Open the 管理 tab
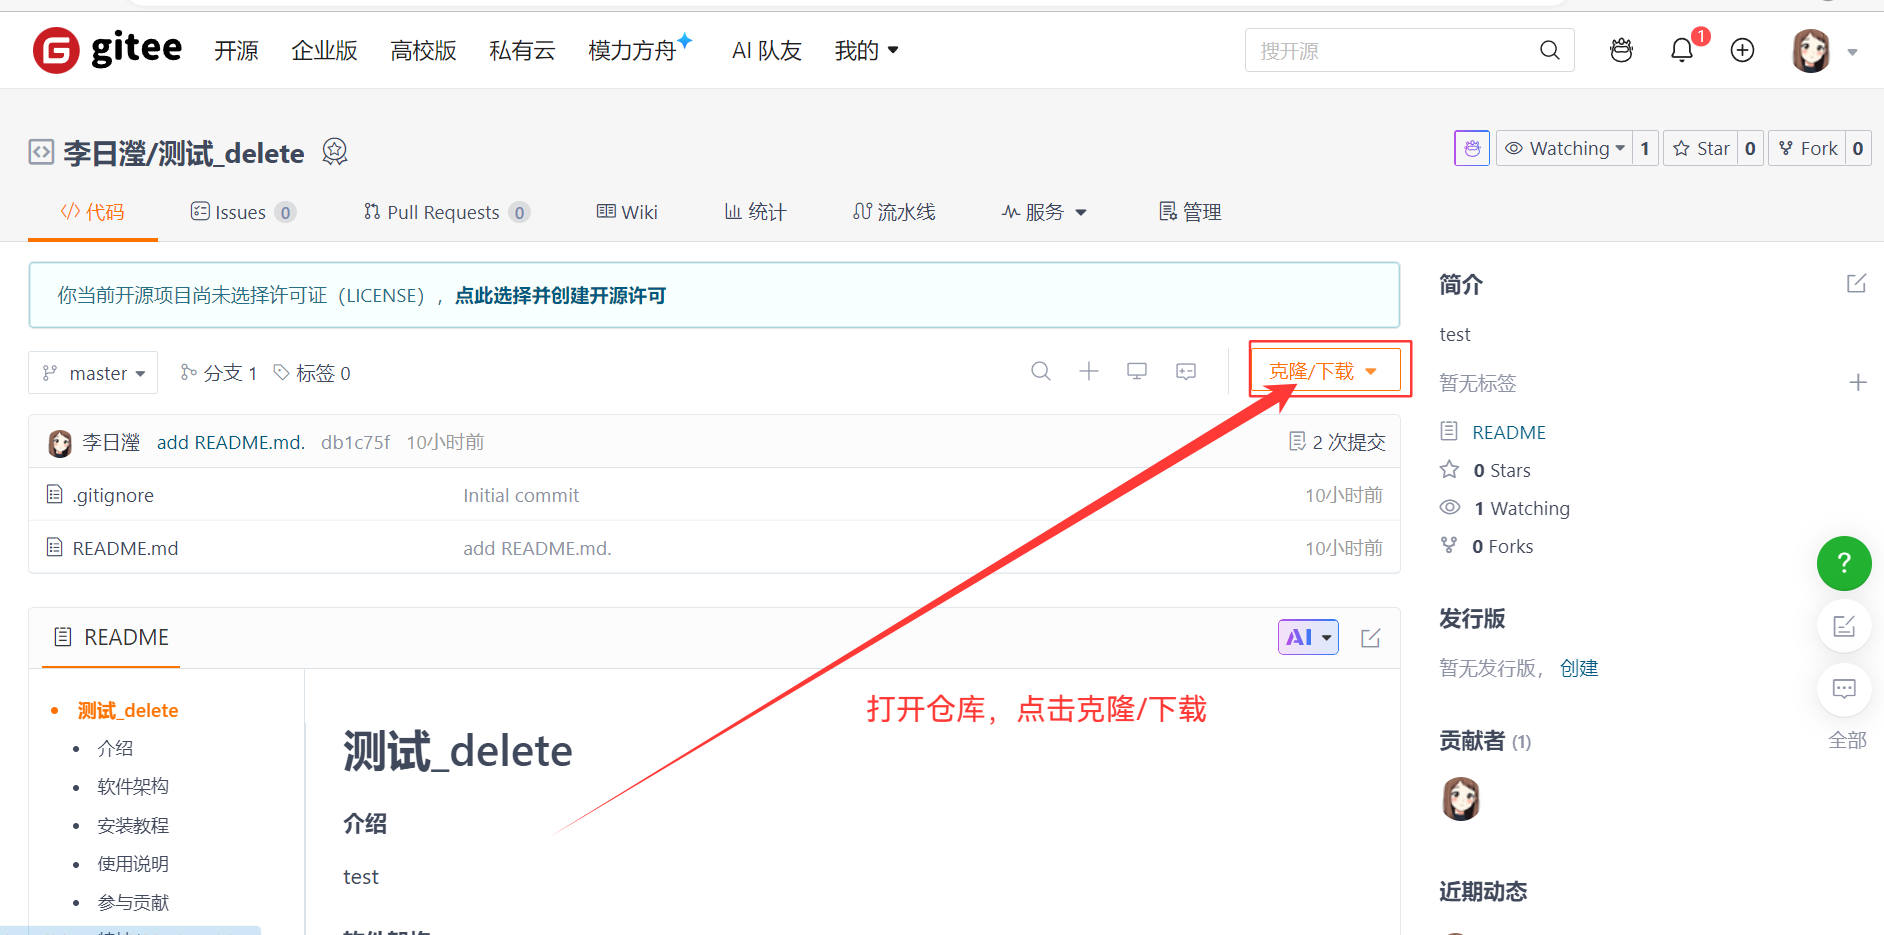Viewport: 1884px width, 935px height. pyautogui.click(x=1190, y=212)
